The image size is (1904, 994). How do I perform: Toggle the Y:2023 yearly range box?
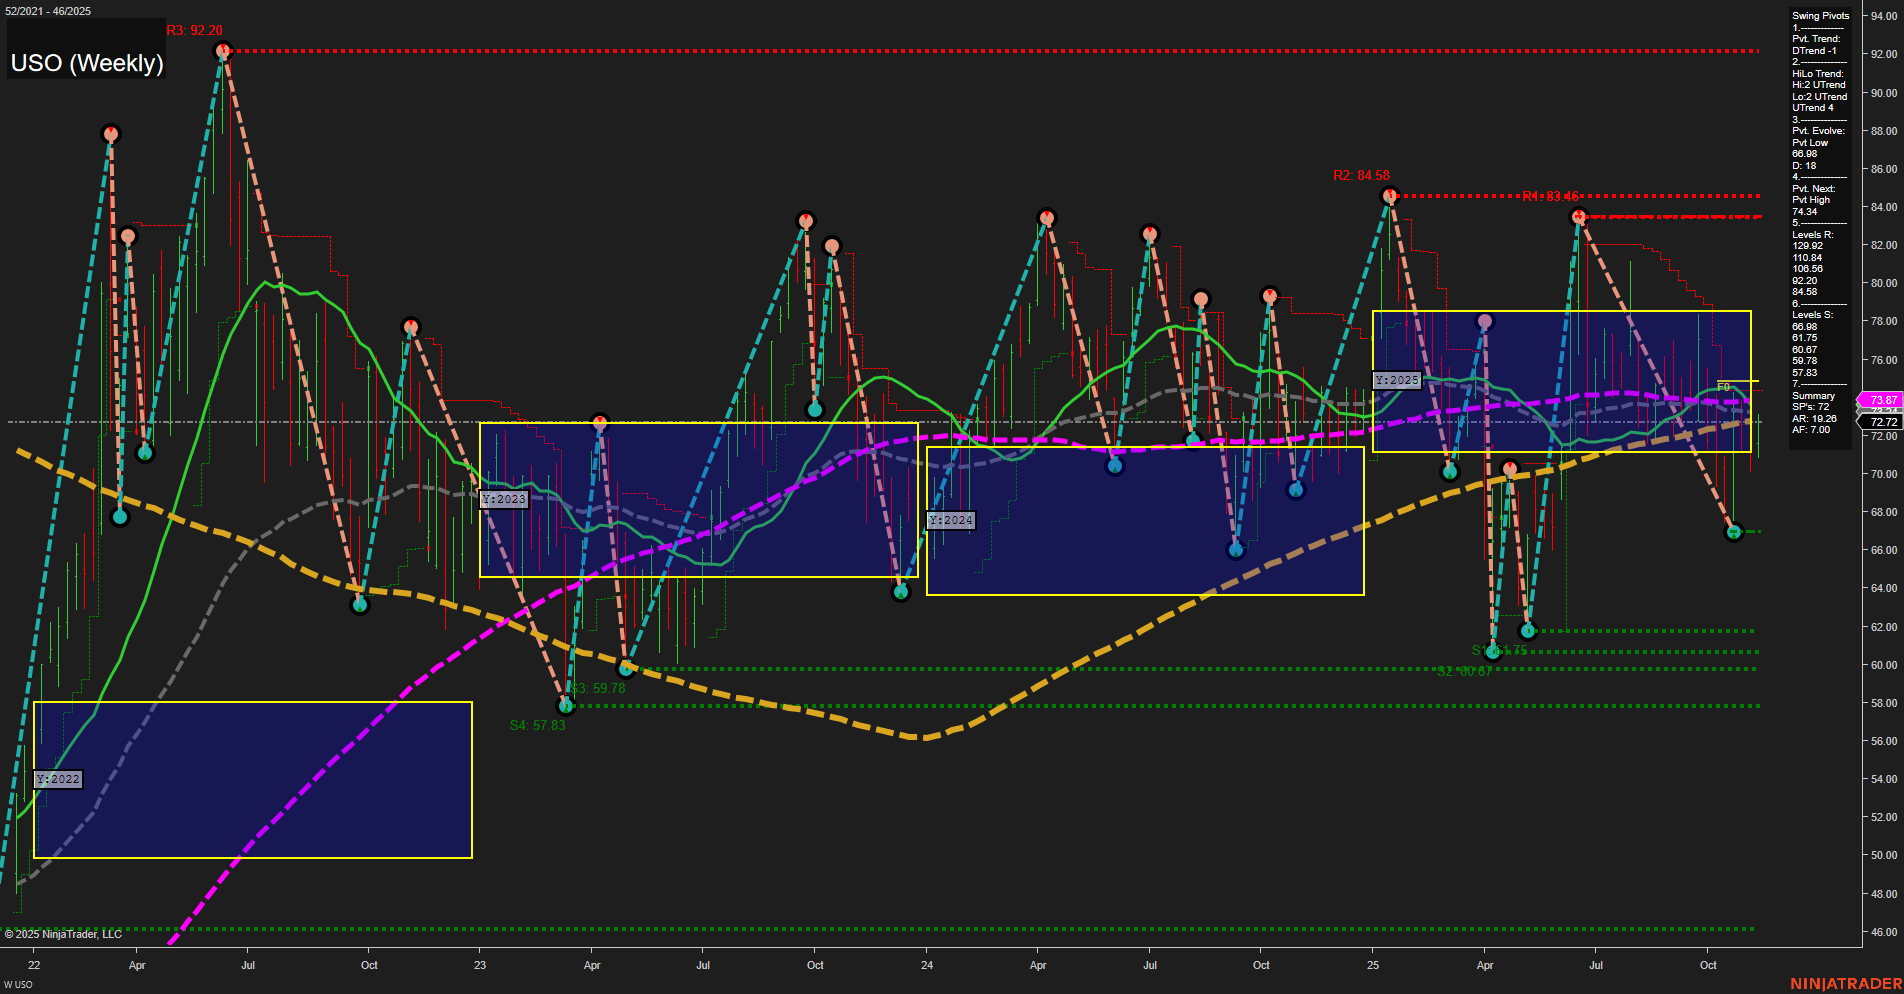click(x=505, y=499)
